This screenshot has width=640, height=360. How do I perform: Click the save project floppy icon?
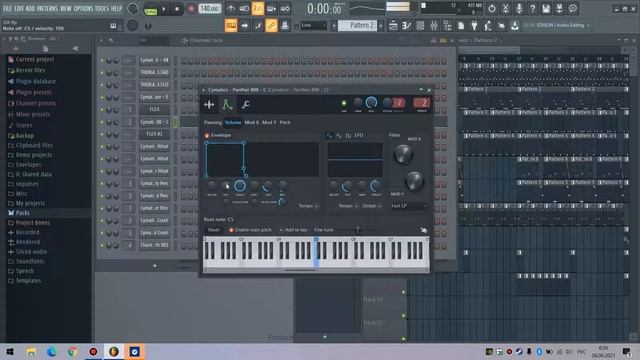[x=546, y=8]
